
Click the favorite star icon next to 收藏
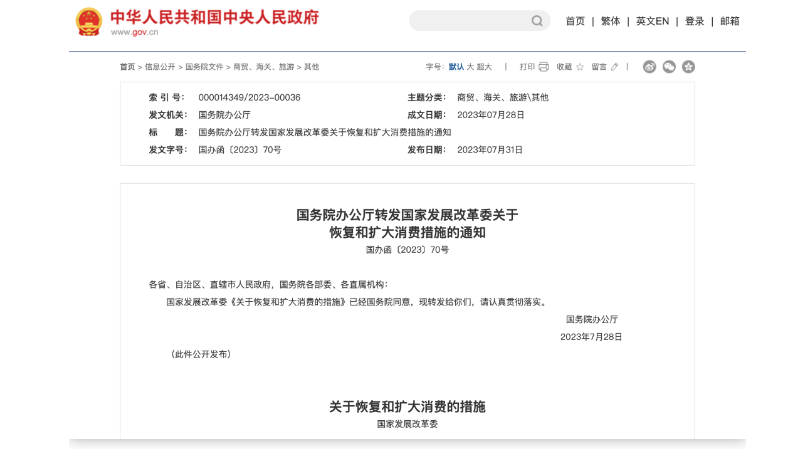tap(580, 67)
